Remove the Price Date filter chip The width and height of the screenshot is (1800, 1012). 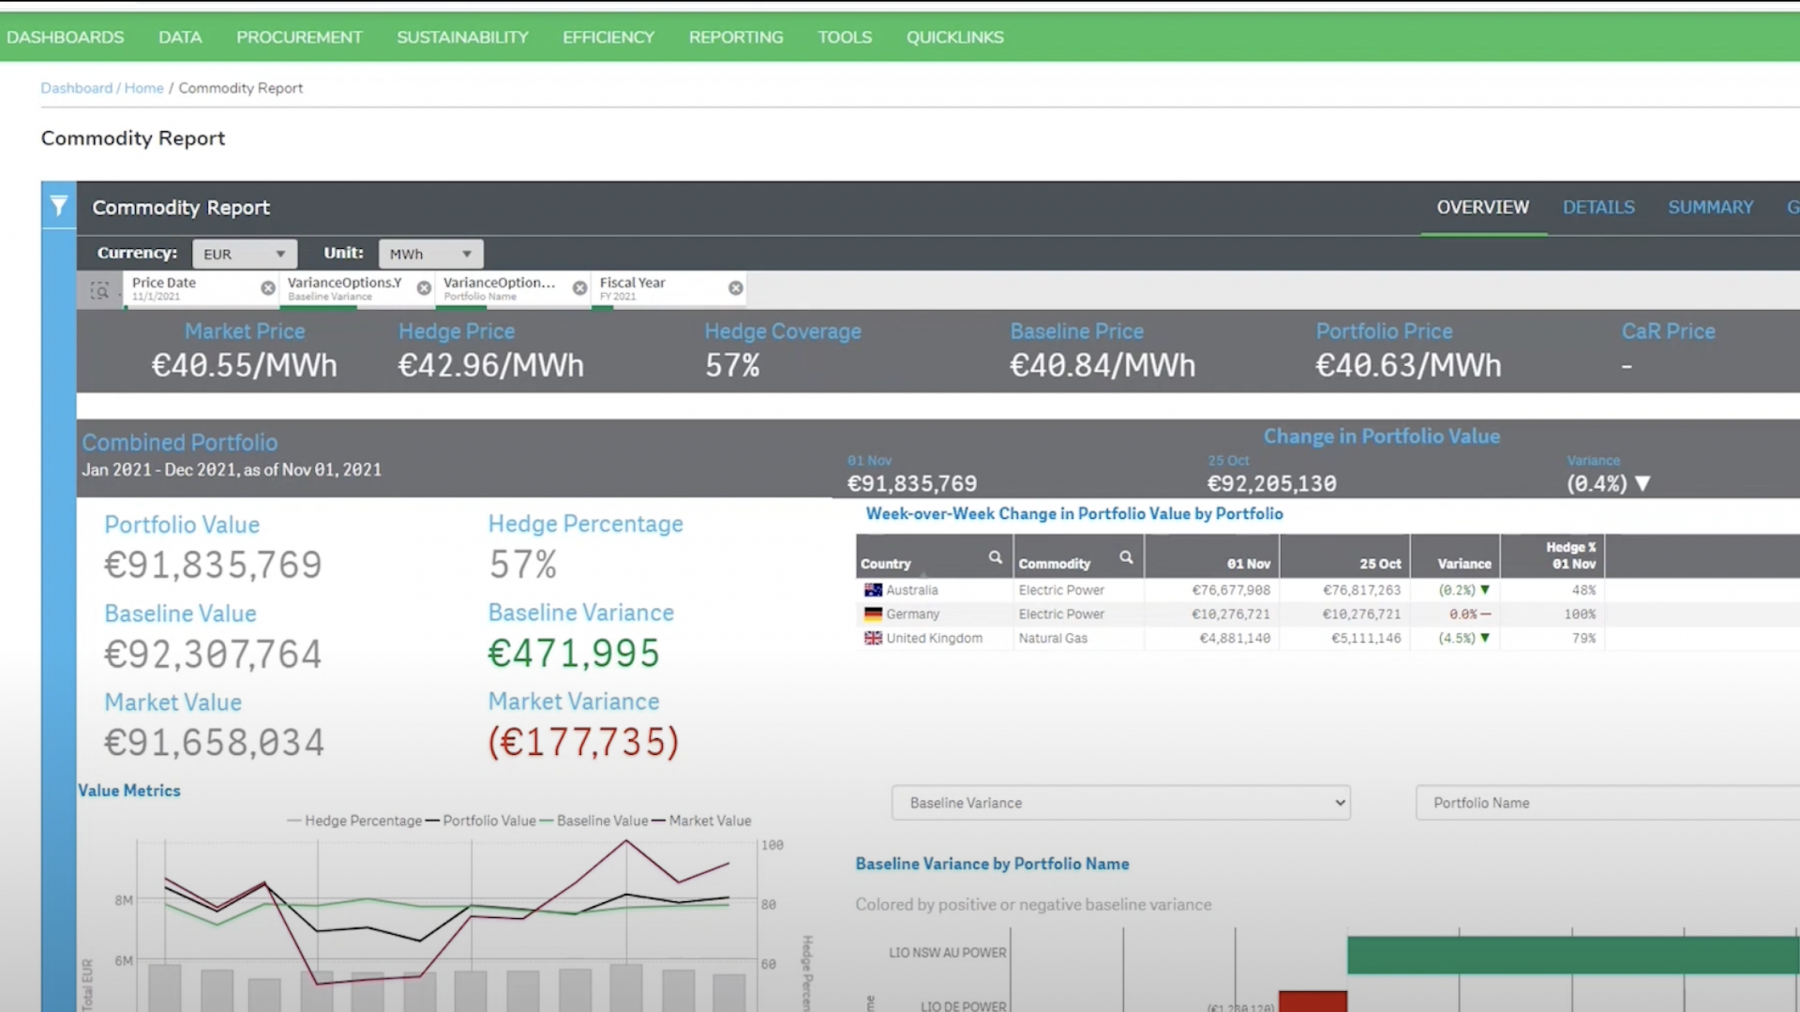pos(268,288)
